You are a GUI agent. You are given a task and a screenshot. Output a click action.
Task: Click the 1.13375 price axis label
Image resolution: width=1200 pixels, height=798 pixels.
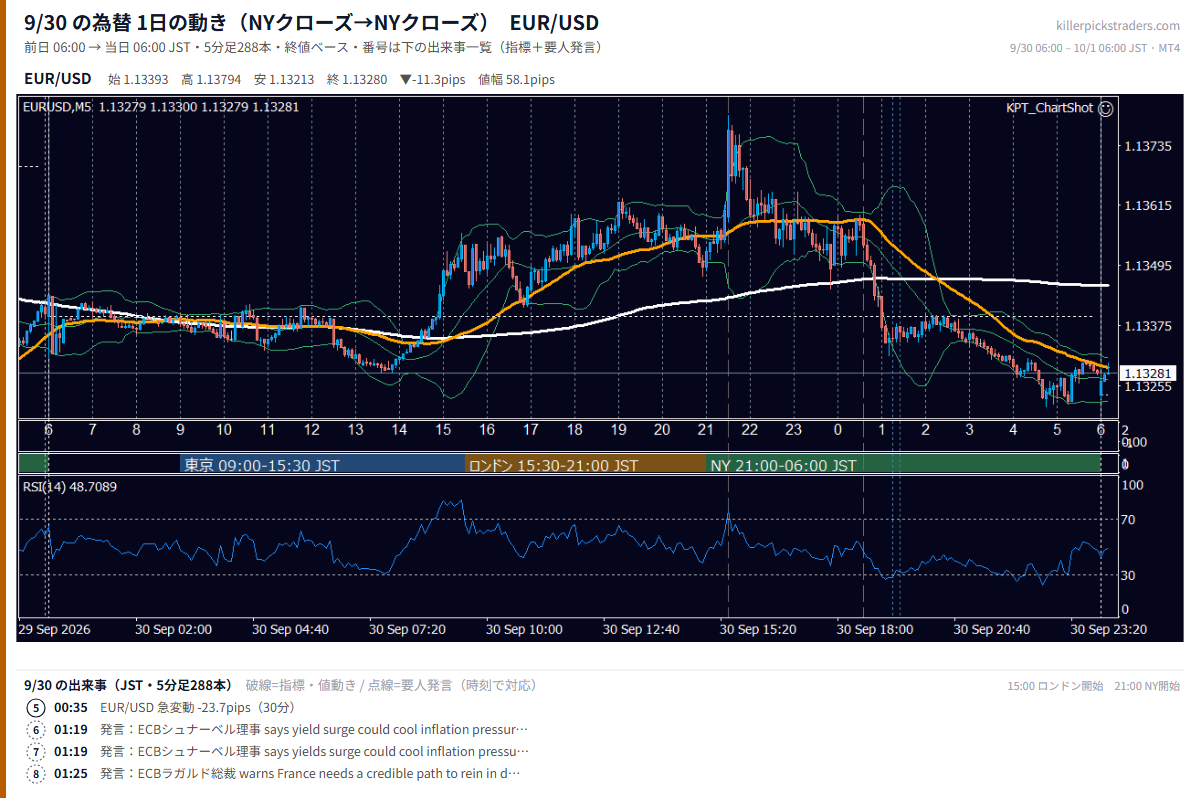pyautogui.click(x=1148, y=326)
